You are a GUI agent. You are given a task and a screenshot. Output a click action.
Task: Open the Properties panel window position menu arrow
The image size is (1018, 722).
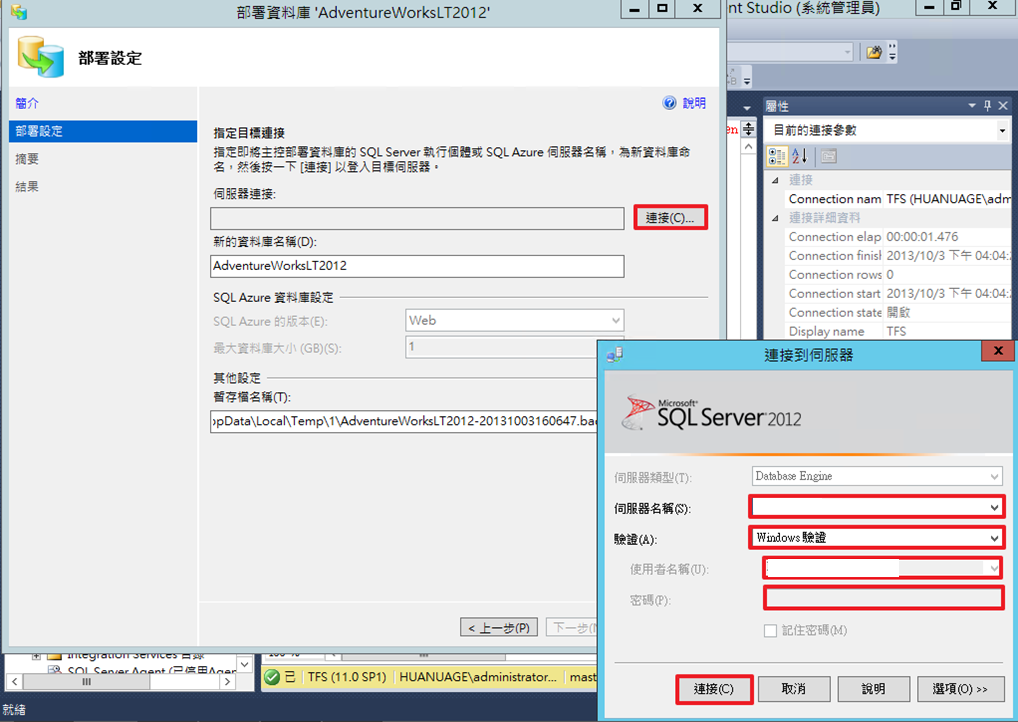pos(972,105)
